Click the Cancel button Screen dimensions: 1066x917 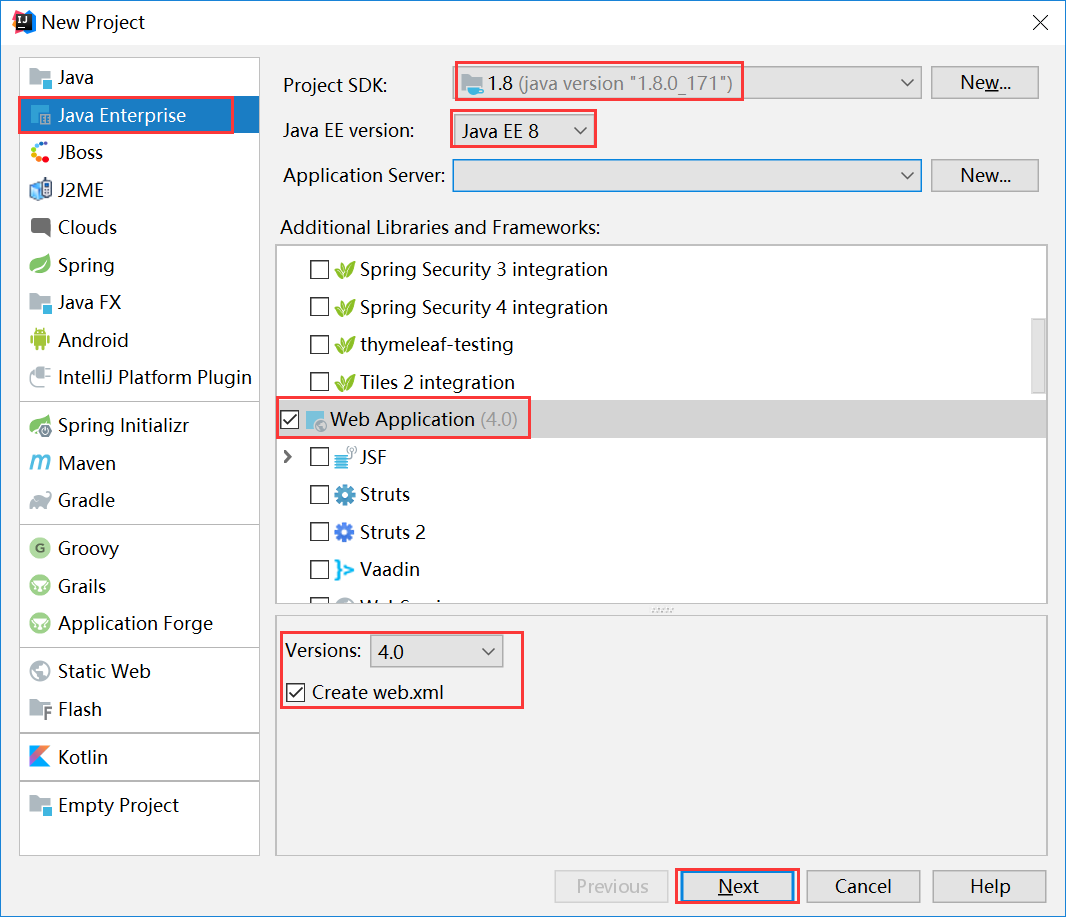[x=863, y=886]
